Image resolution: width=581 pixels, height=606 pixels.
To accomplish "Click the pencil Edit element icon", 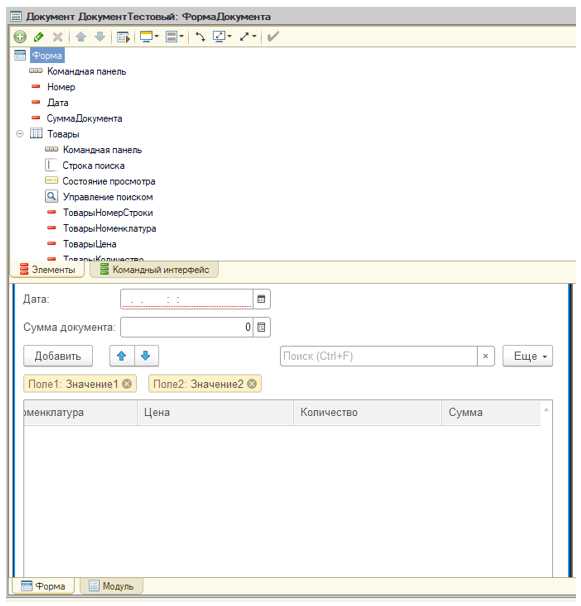I will tap(39, 37).
